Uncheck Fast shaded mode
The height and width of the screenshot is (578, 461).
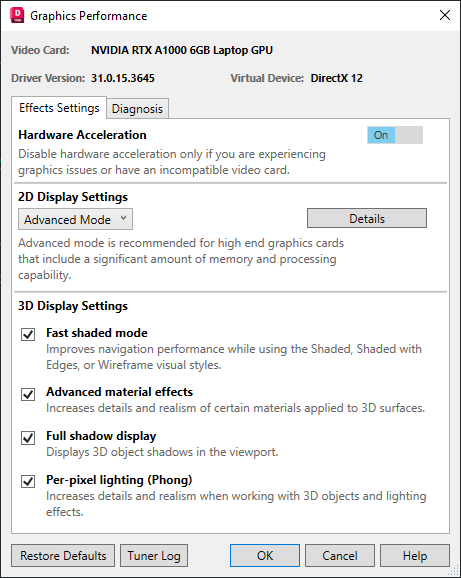point(28,334)
